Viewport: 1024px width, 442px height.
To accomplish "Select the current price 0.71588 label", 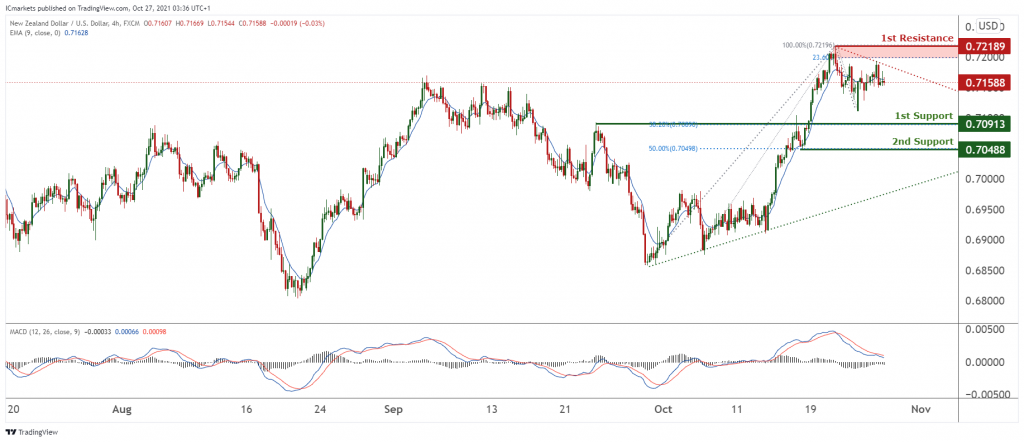I will [985, 83].
